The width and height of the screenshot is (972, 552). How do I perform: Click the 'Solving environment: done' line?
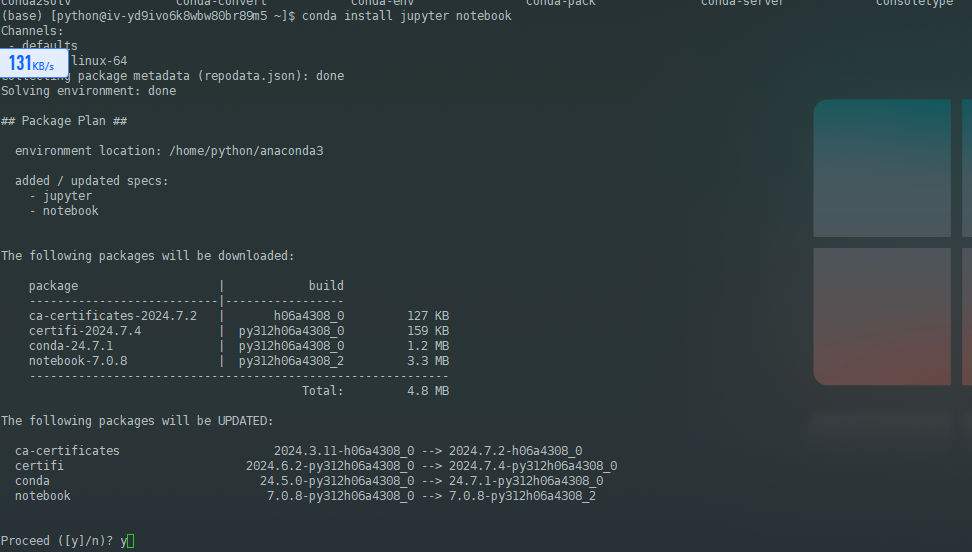tap(89, 91)
